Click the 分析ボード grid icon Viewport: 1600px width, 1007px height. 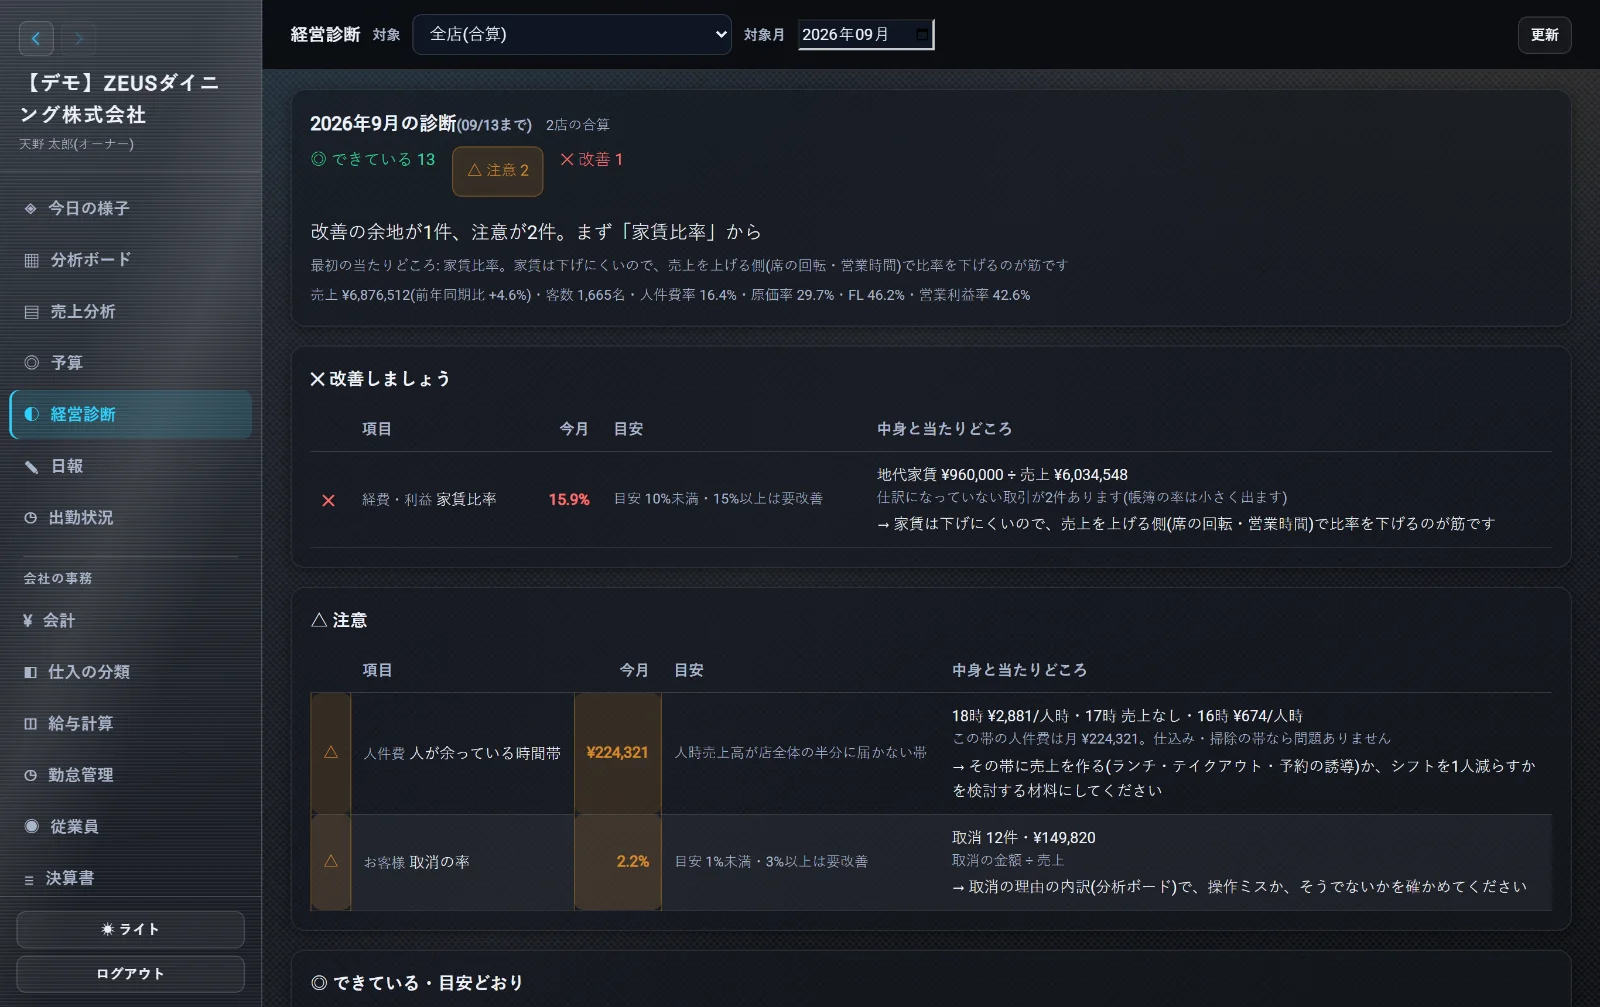31,260
